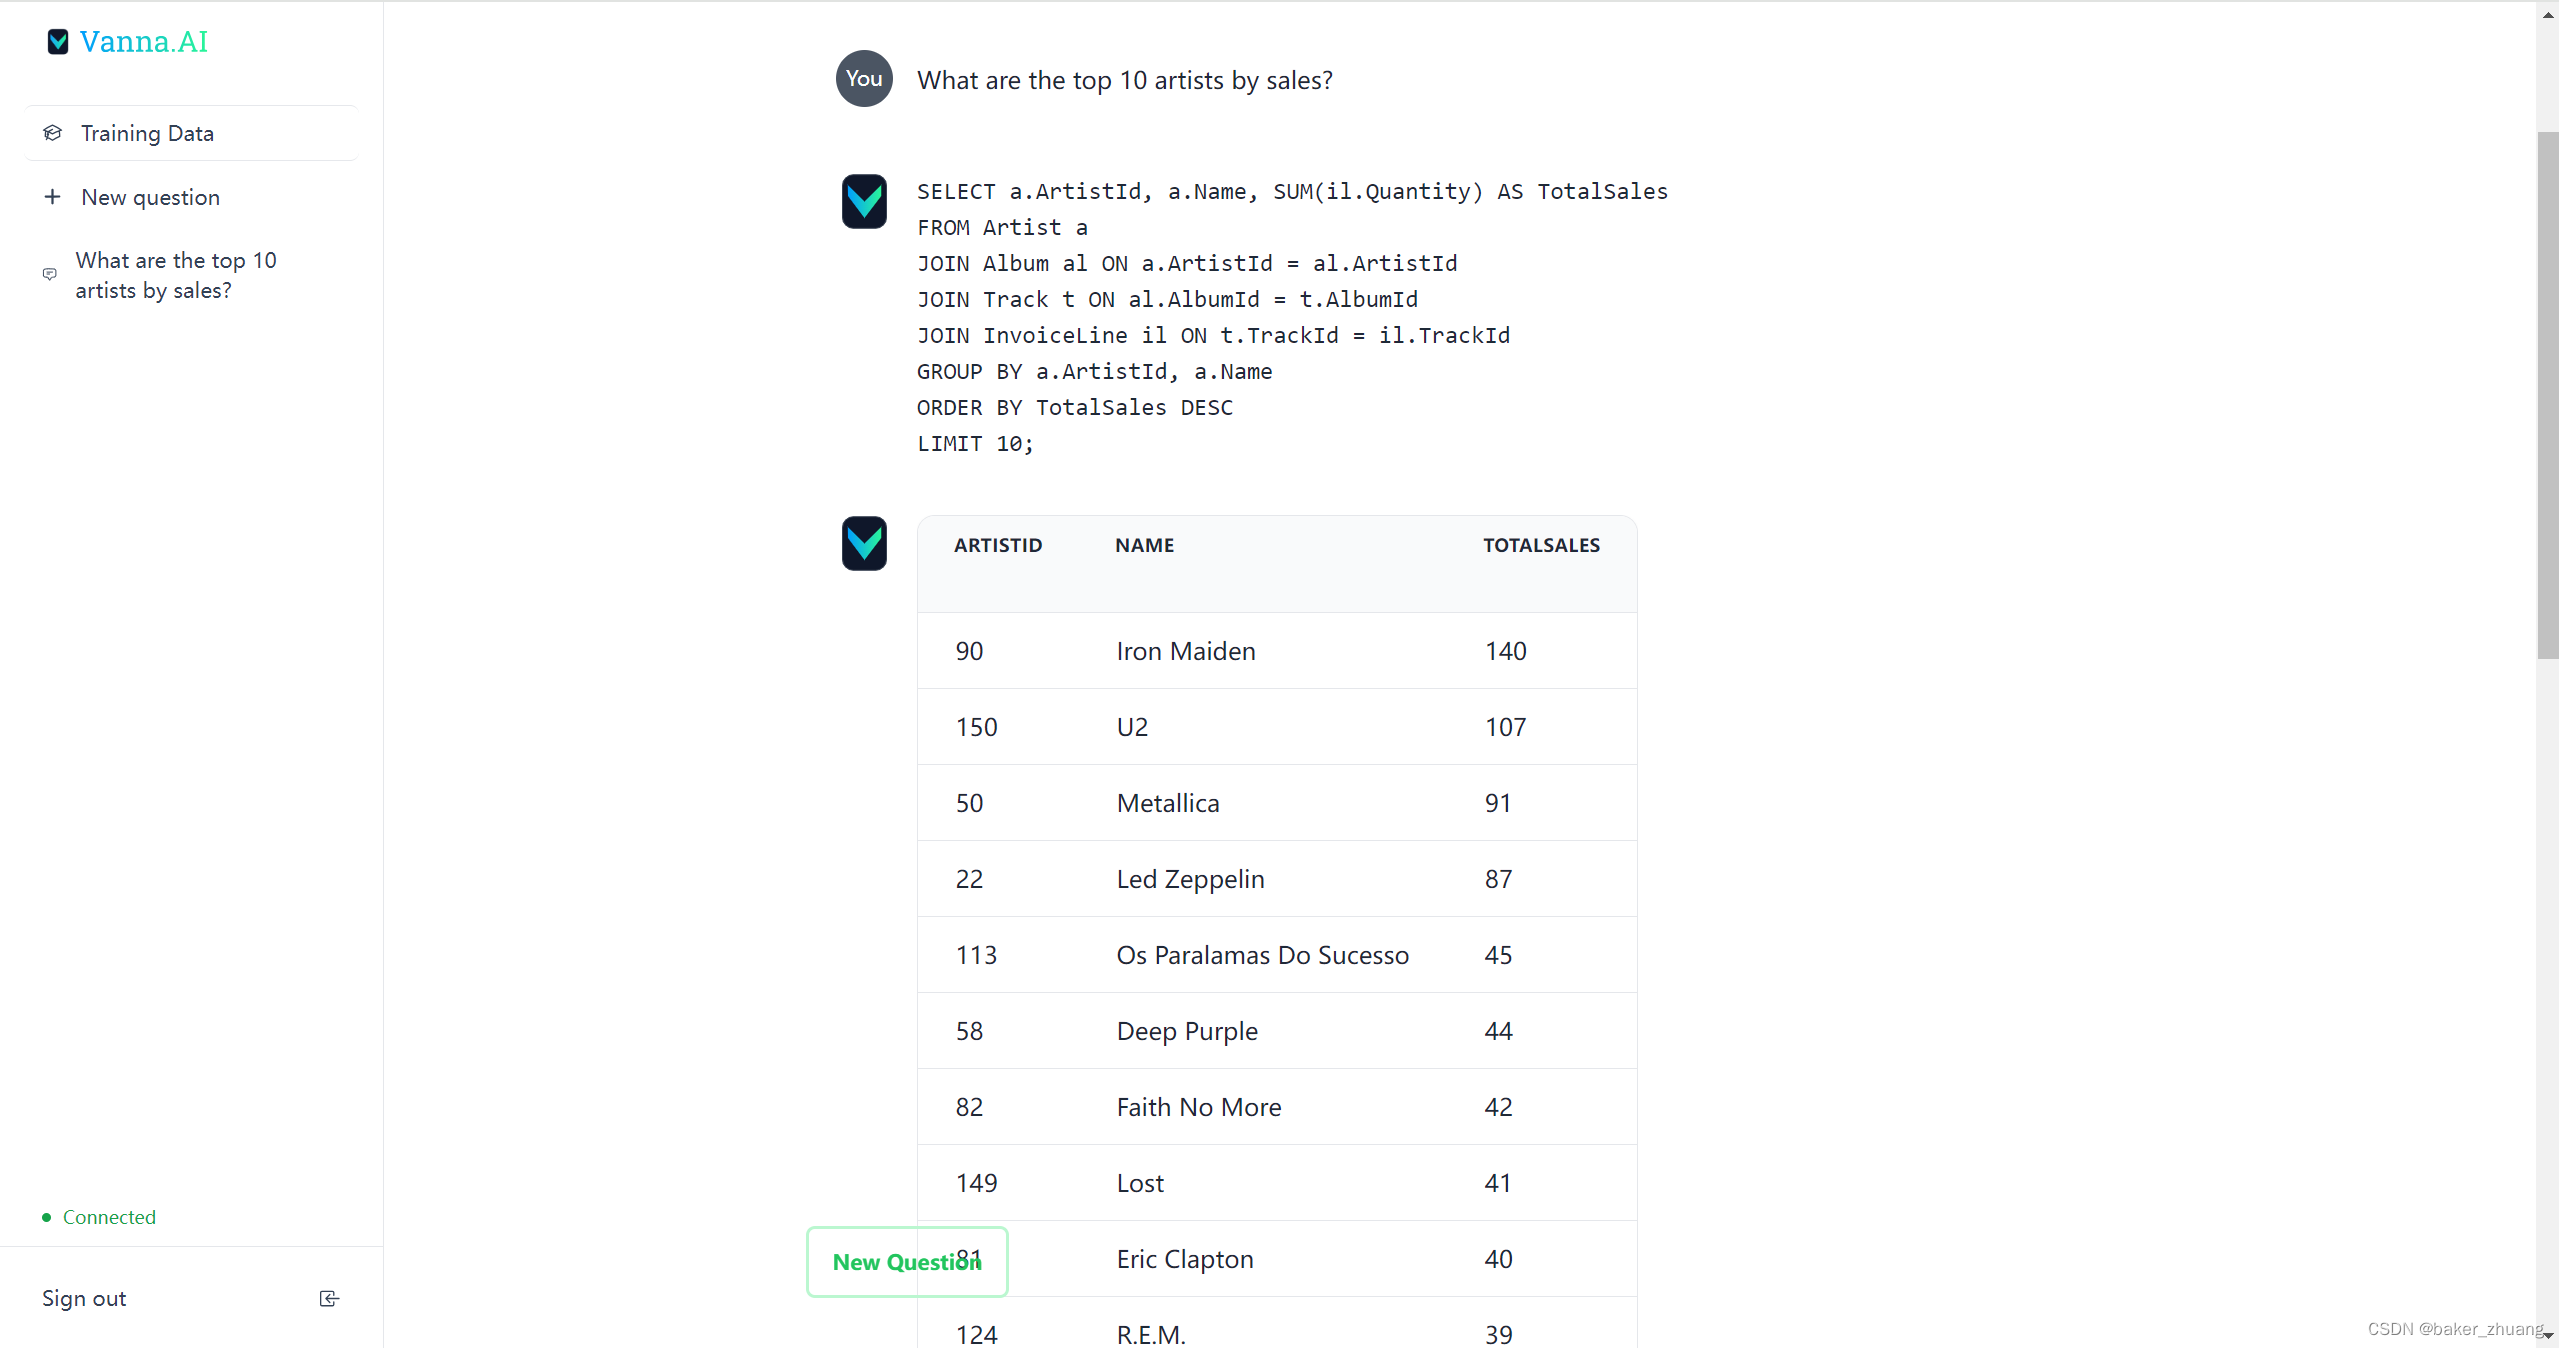
Task: Click the circular You avatar
Action: (862, 78)
